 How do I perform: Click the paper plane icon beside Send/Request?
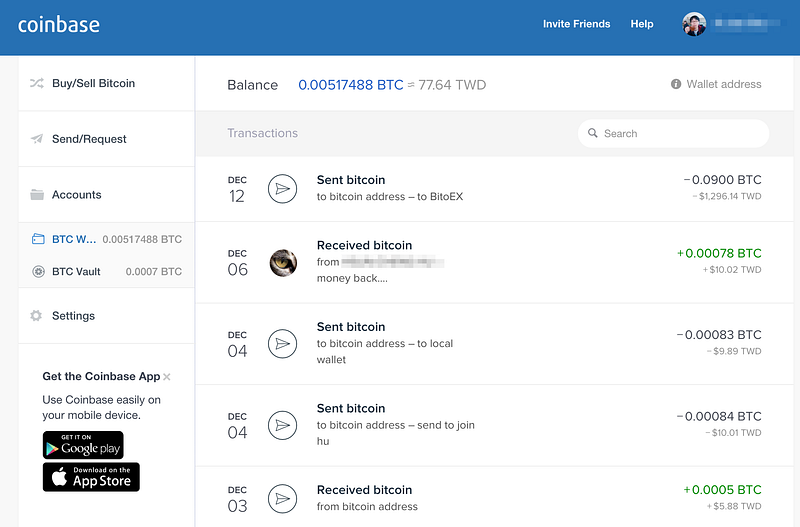tap(37, 139)
